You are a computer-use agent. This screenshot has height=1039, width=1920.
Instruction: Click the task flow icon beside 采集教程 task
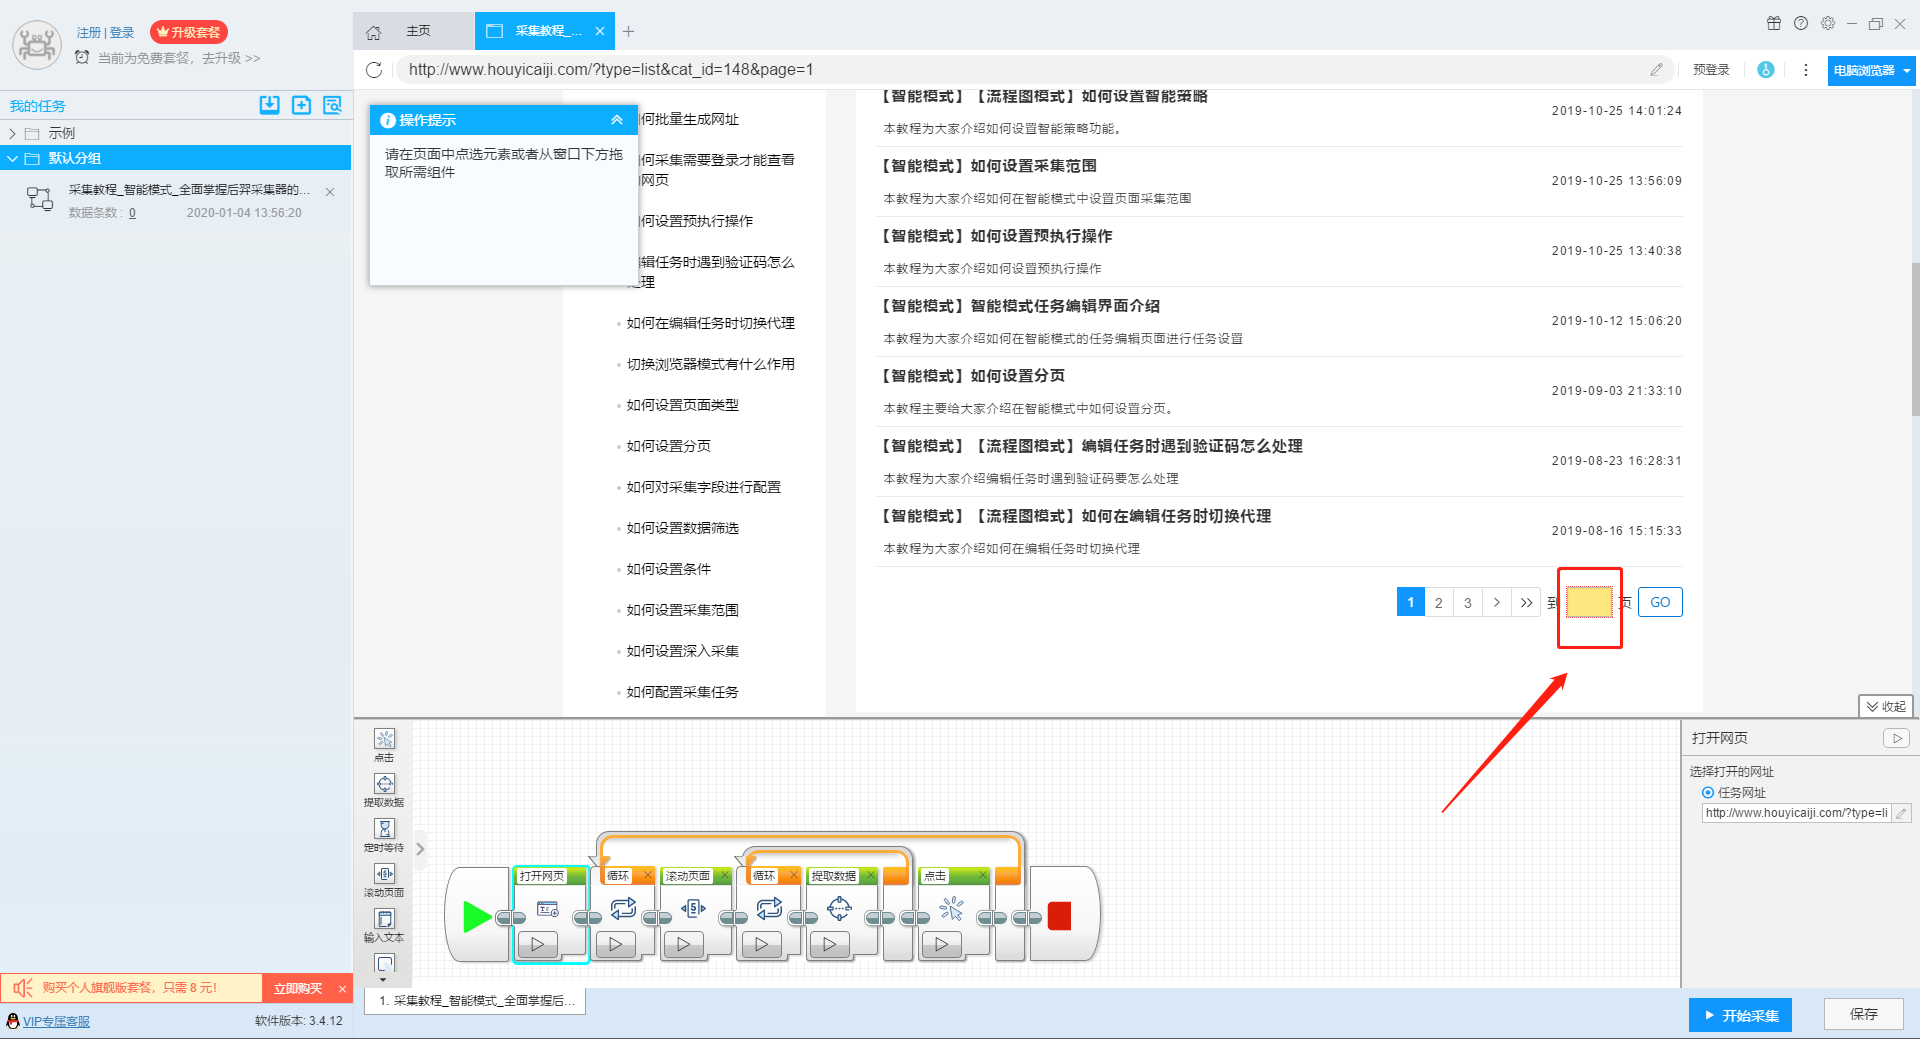coord(40,199)
